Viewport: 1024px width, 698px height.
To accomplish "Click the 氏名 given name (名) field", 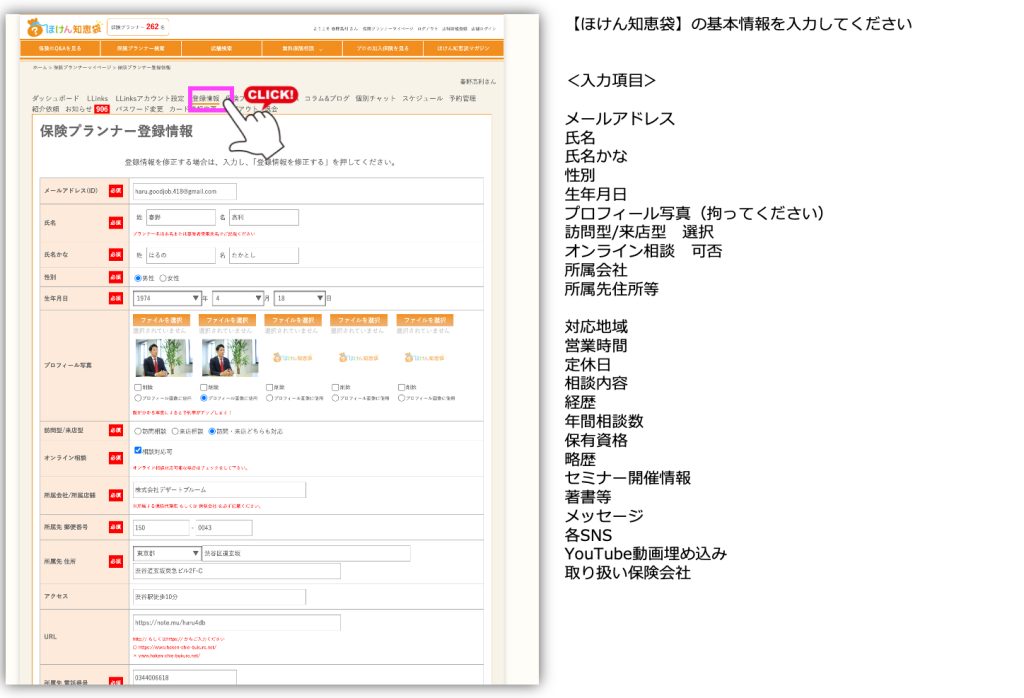I will click(264, 217).
